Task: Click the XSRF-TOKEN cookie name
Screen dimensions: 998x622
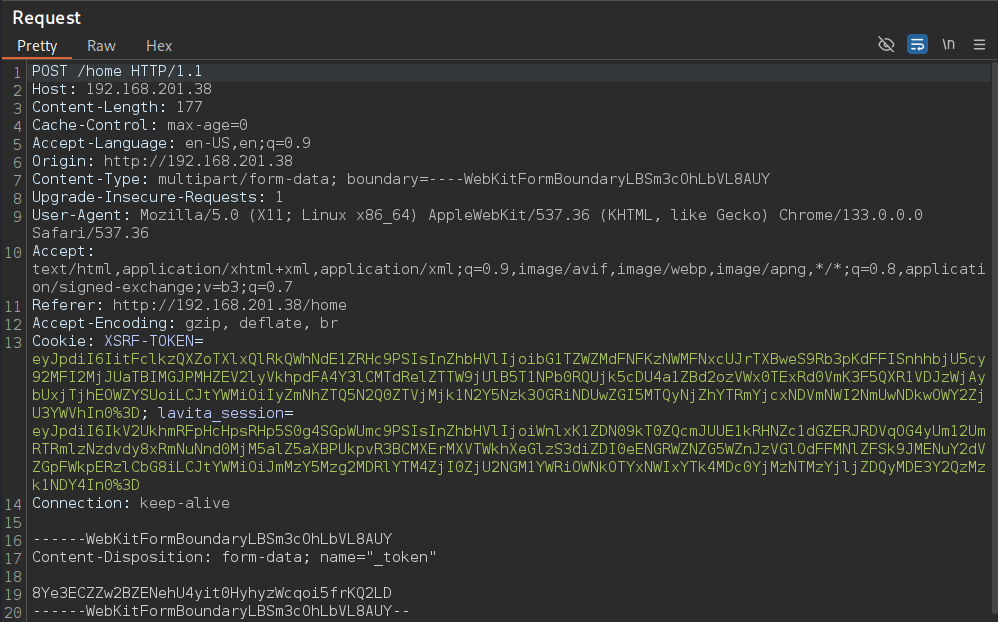Action: coord(150,341)
